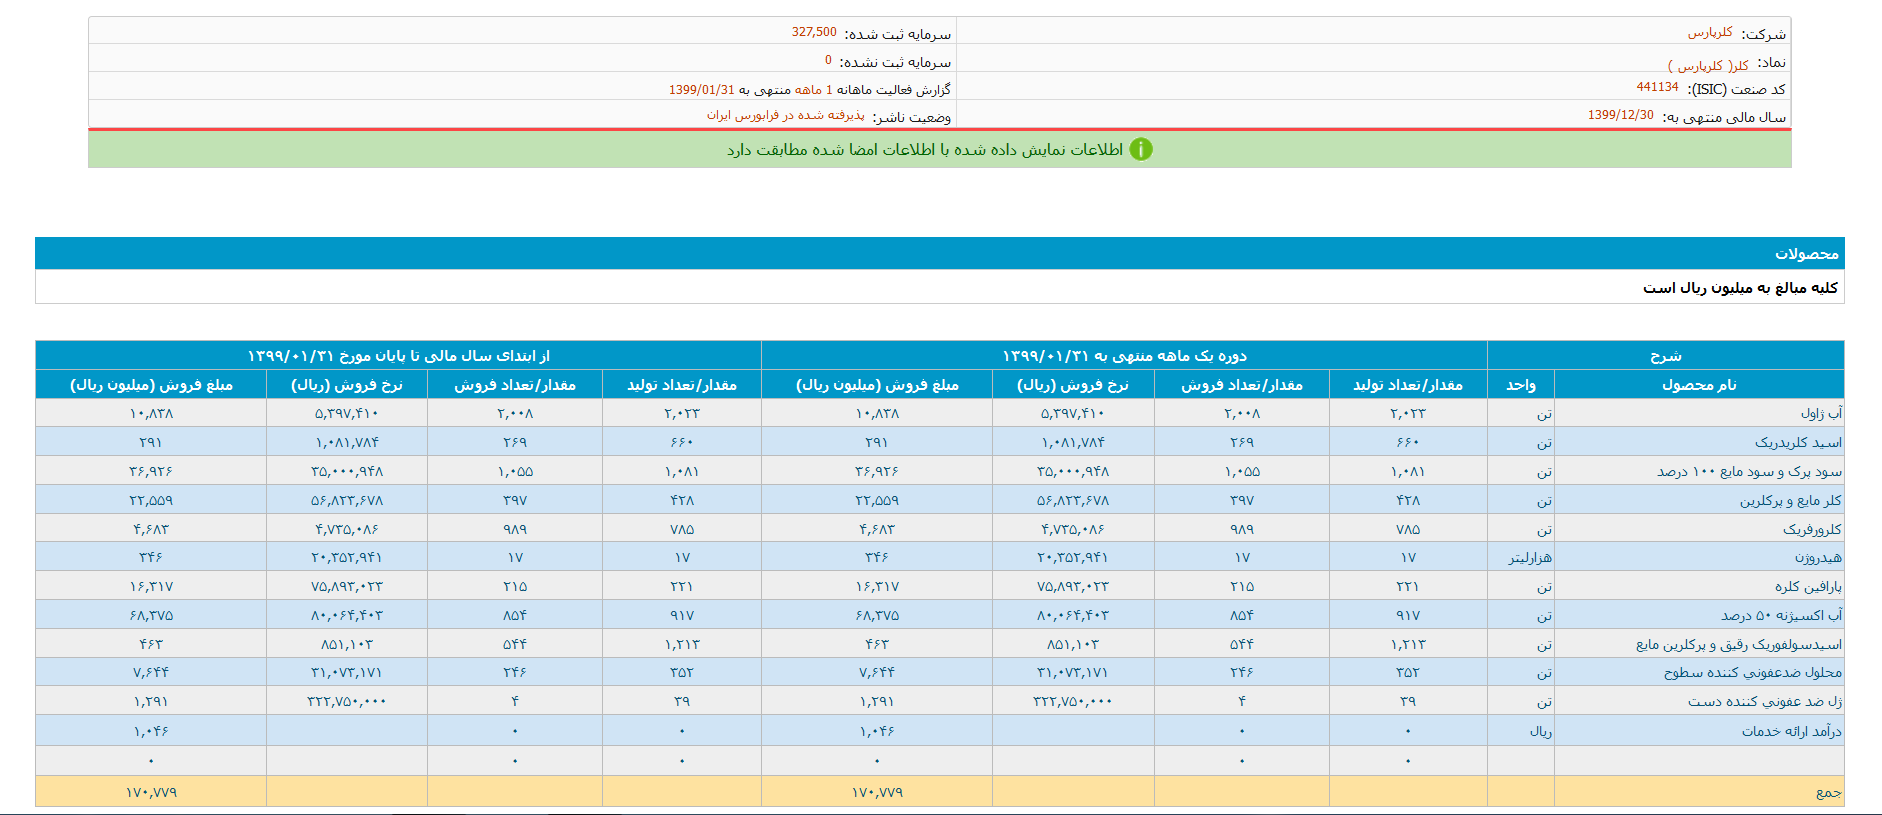The image size is (1882, 815).
Task: Click the 'نام محصول' column header
Action: (1699, 384)
